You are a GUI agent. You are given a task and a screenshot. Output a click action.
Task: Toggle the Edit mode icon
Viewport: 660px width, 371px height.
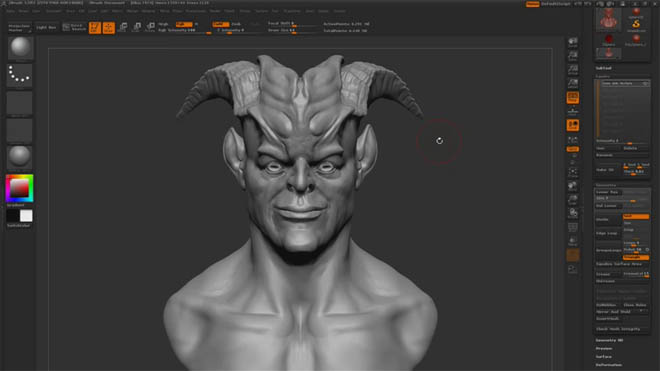coord(95,28)
